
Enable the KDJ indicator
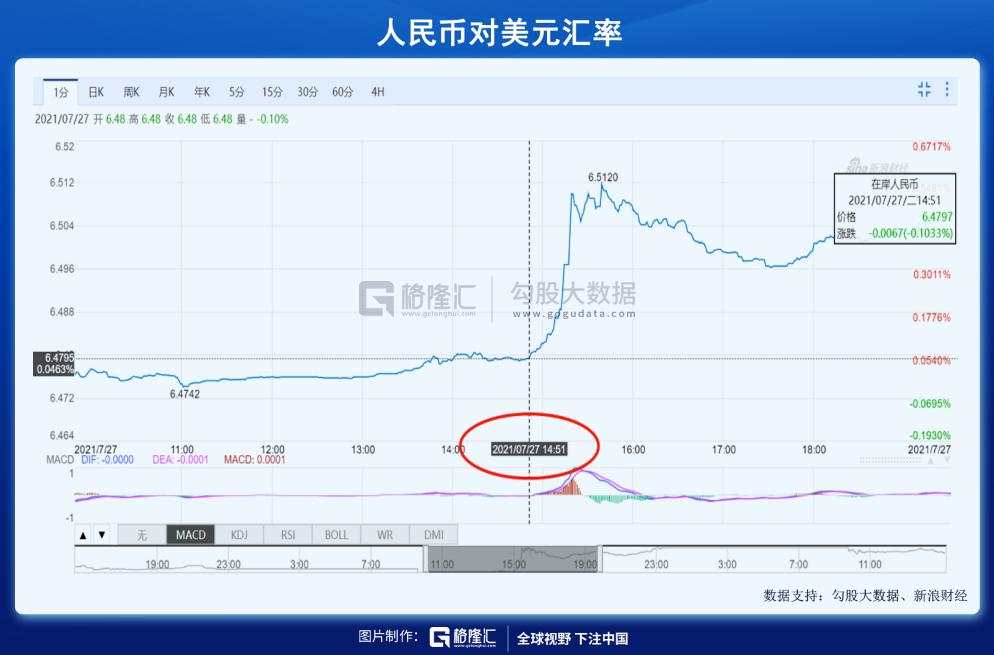click(239, 535)
